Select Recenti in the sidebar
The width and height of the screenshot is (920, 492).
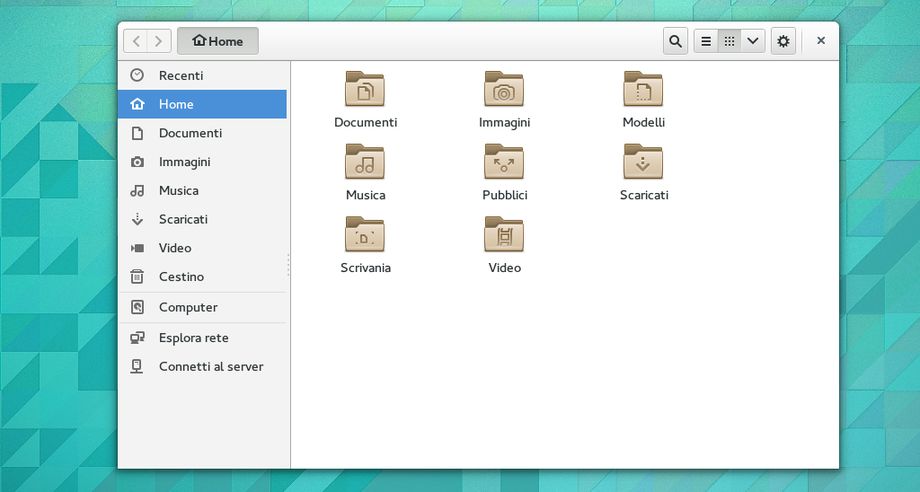pyautogui.click(x=180, y=75)
